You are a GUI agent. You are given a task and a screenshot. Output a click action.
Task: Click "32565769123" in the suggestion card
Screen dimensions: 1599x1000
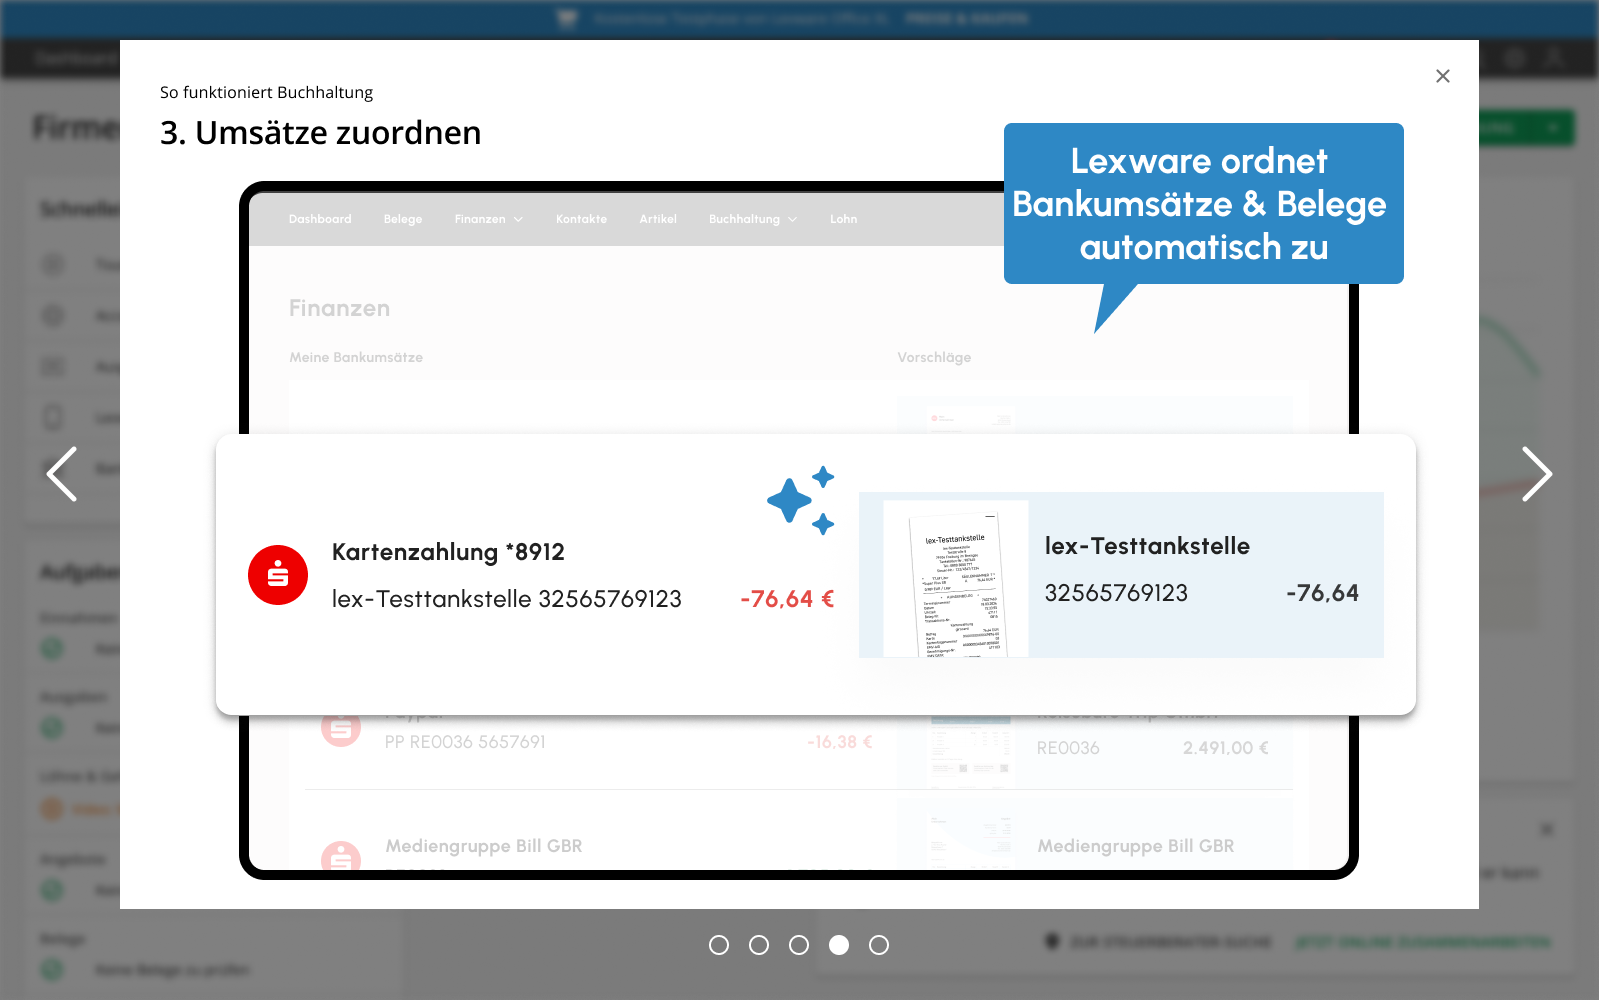pyautogui.click(x=1116, y=593)
